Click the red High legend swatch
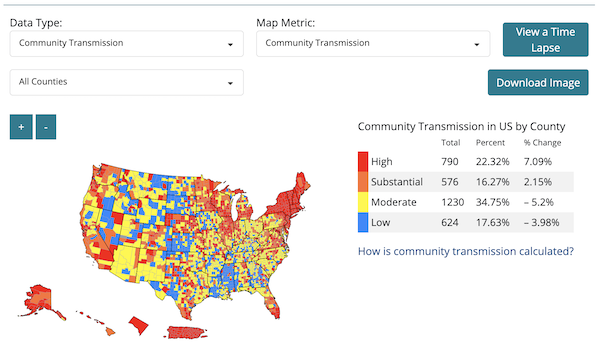The width and height of the screenshot is (600, 364). [x=363, y=162]
